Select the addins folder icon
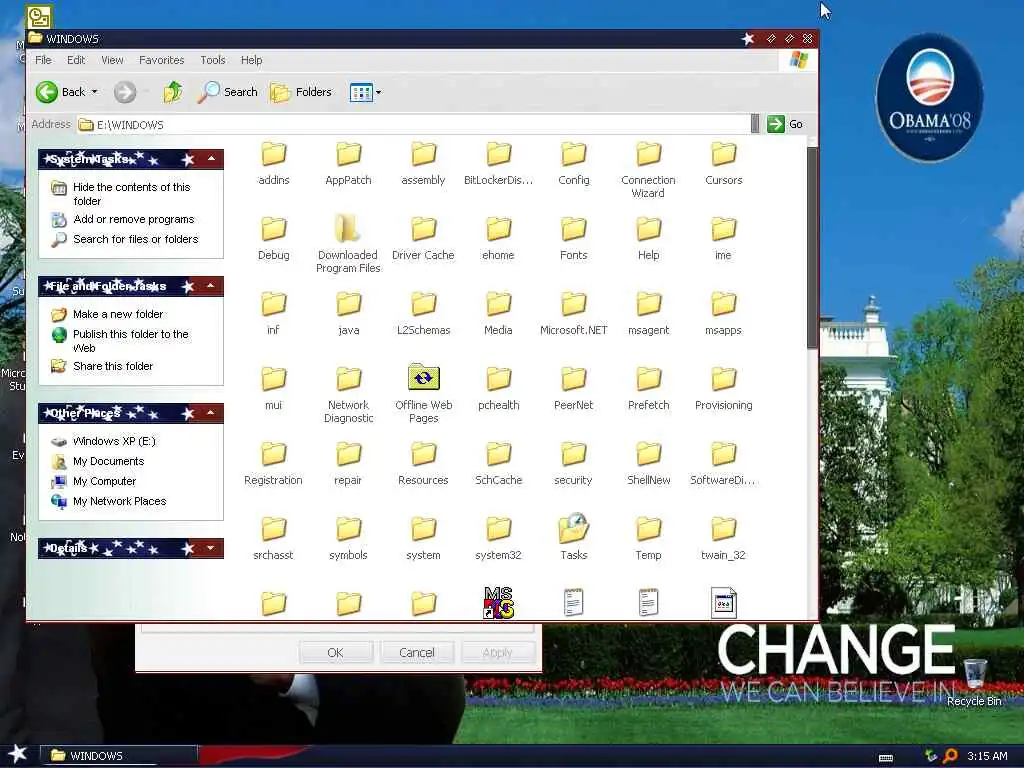The width and height of the screenshot is (1024, 768). [x=274, y=154]
